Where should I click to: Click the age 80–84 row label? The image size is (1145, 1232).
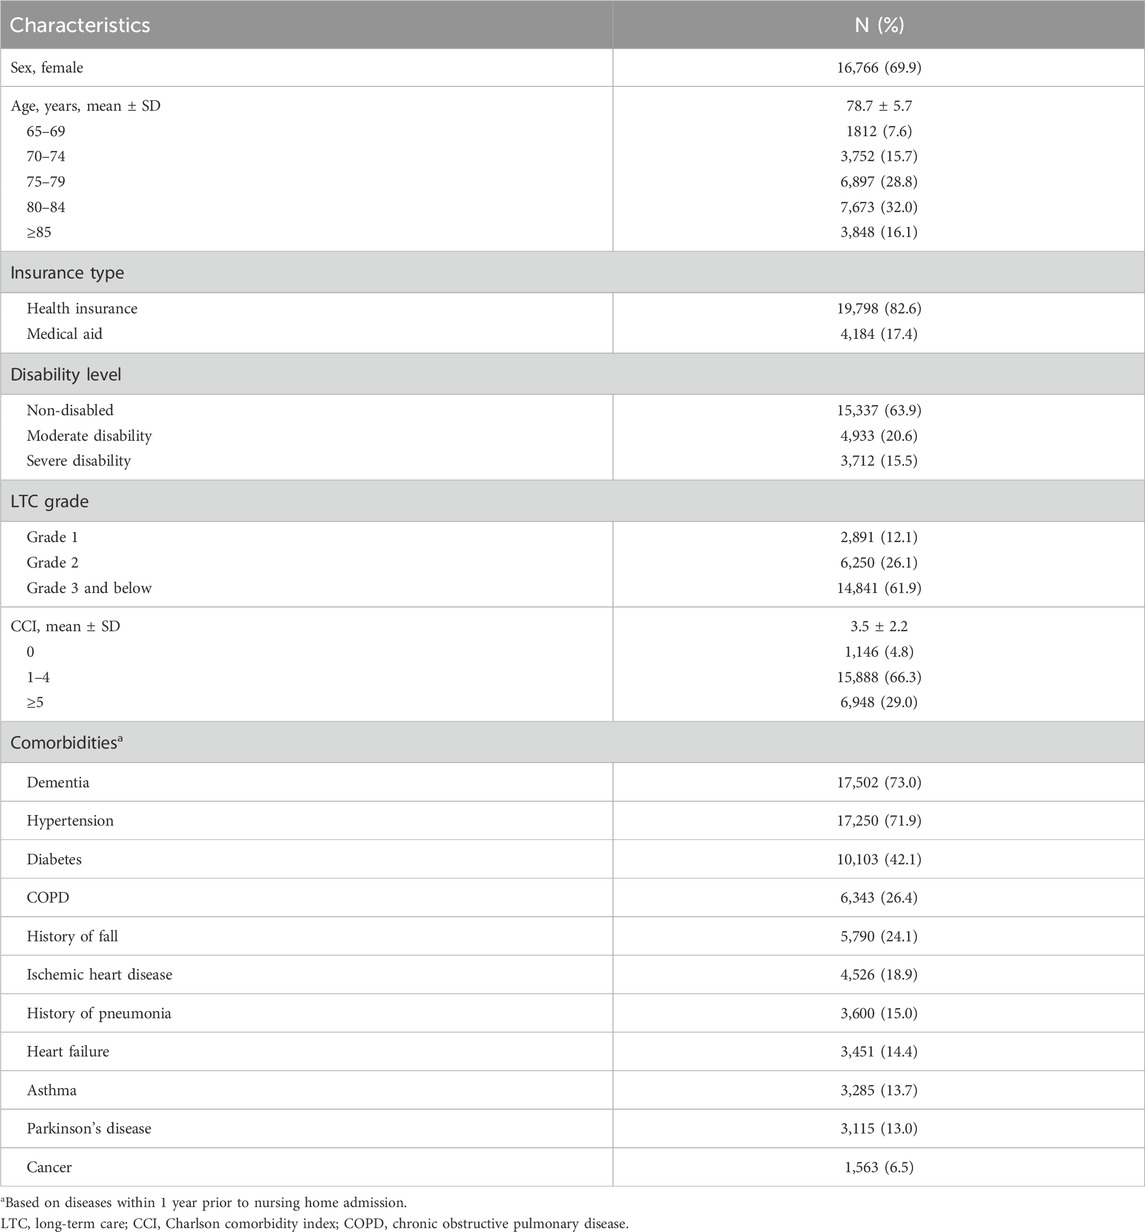coord(46,207)
